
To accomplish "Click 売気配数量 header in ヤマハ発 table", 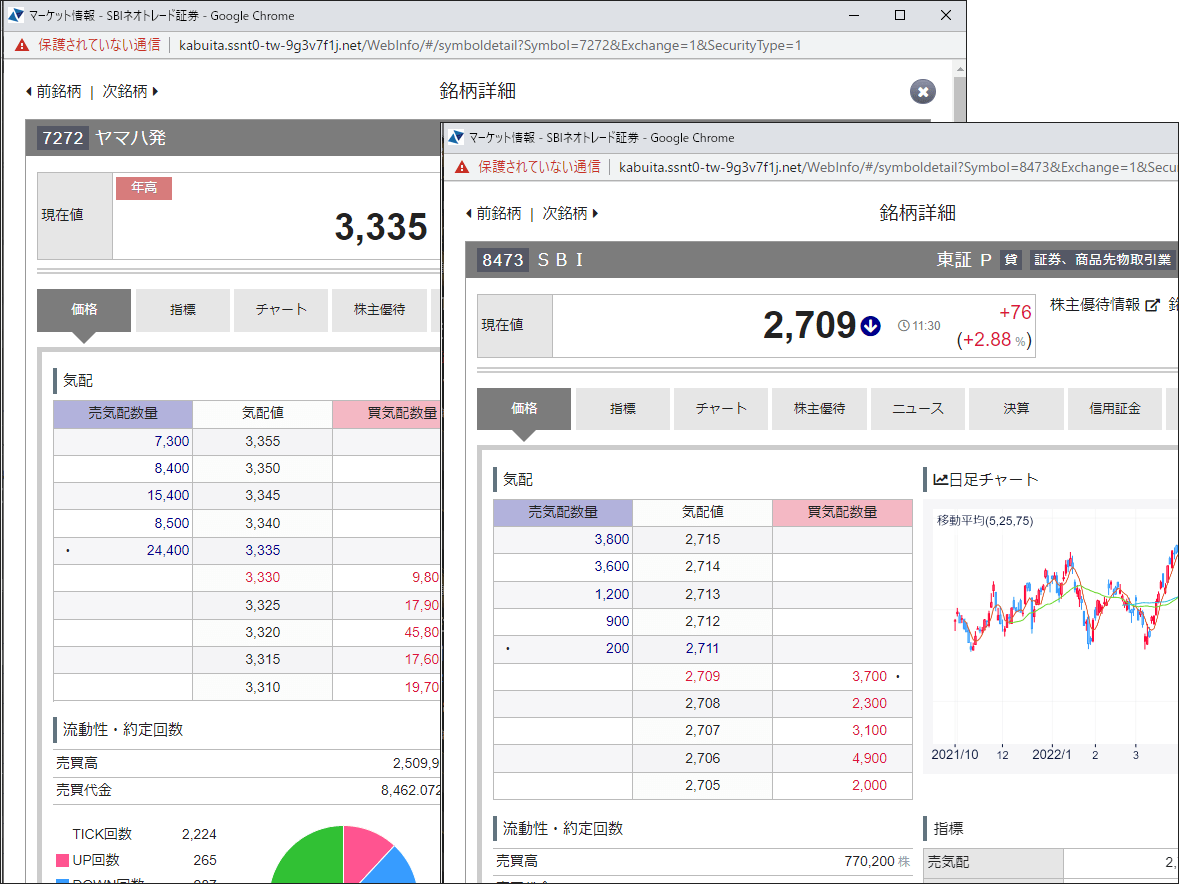I will (123, 413).
